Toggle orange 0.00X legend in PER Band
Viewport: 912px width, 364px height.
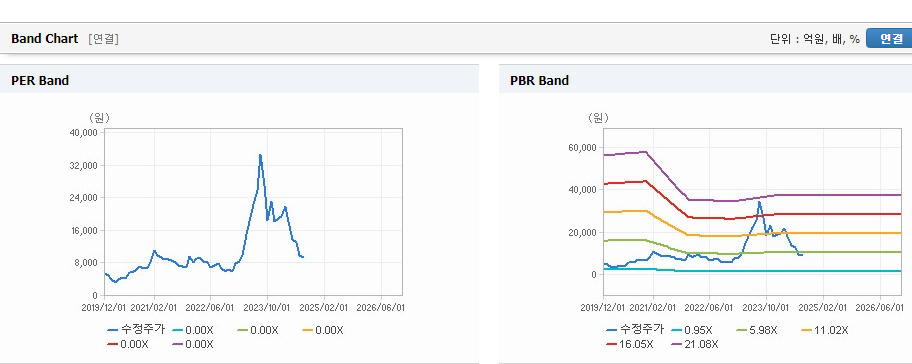point(323,330)
